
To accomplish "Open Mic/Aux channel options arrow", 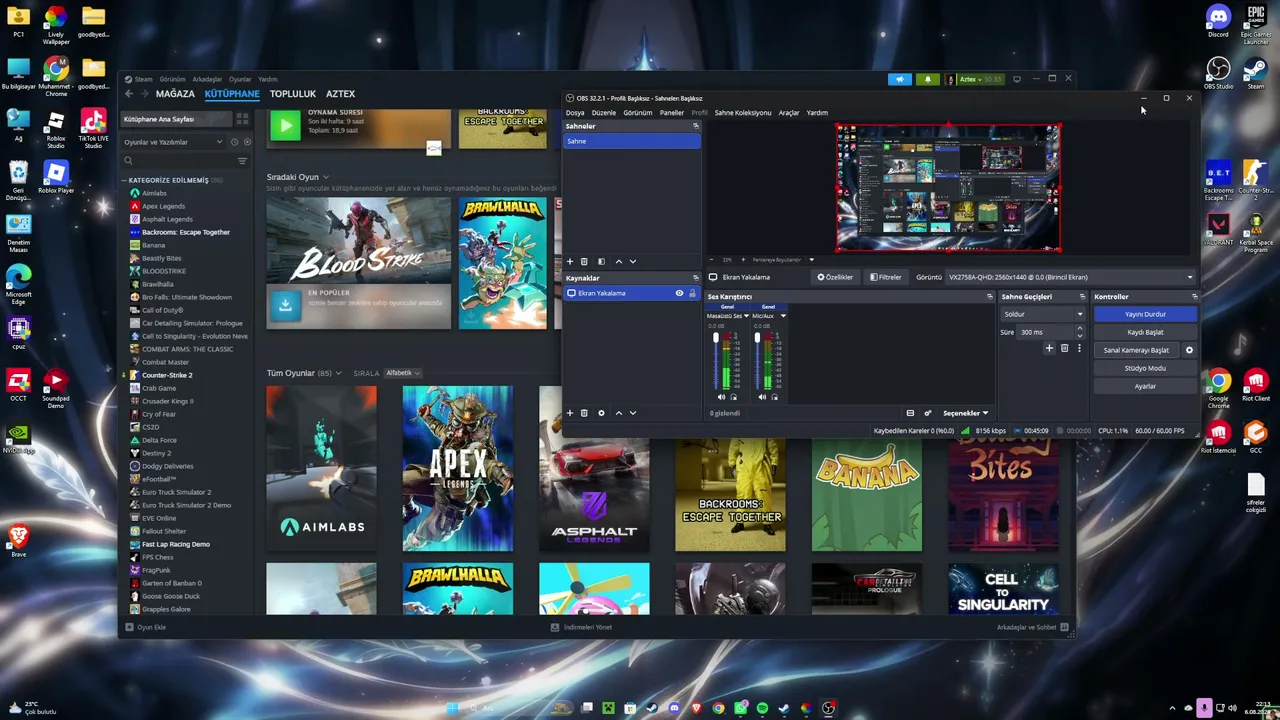I will [783, 316].
